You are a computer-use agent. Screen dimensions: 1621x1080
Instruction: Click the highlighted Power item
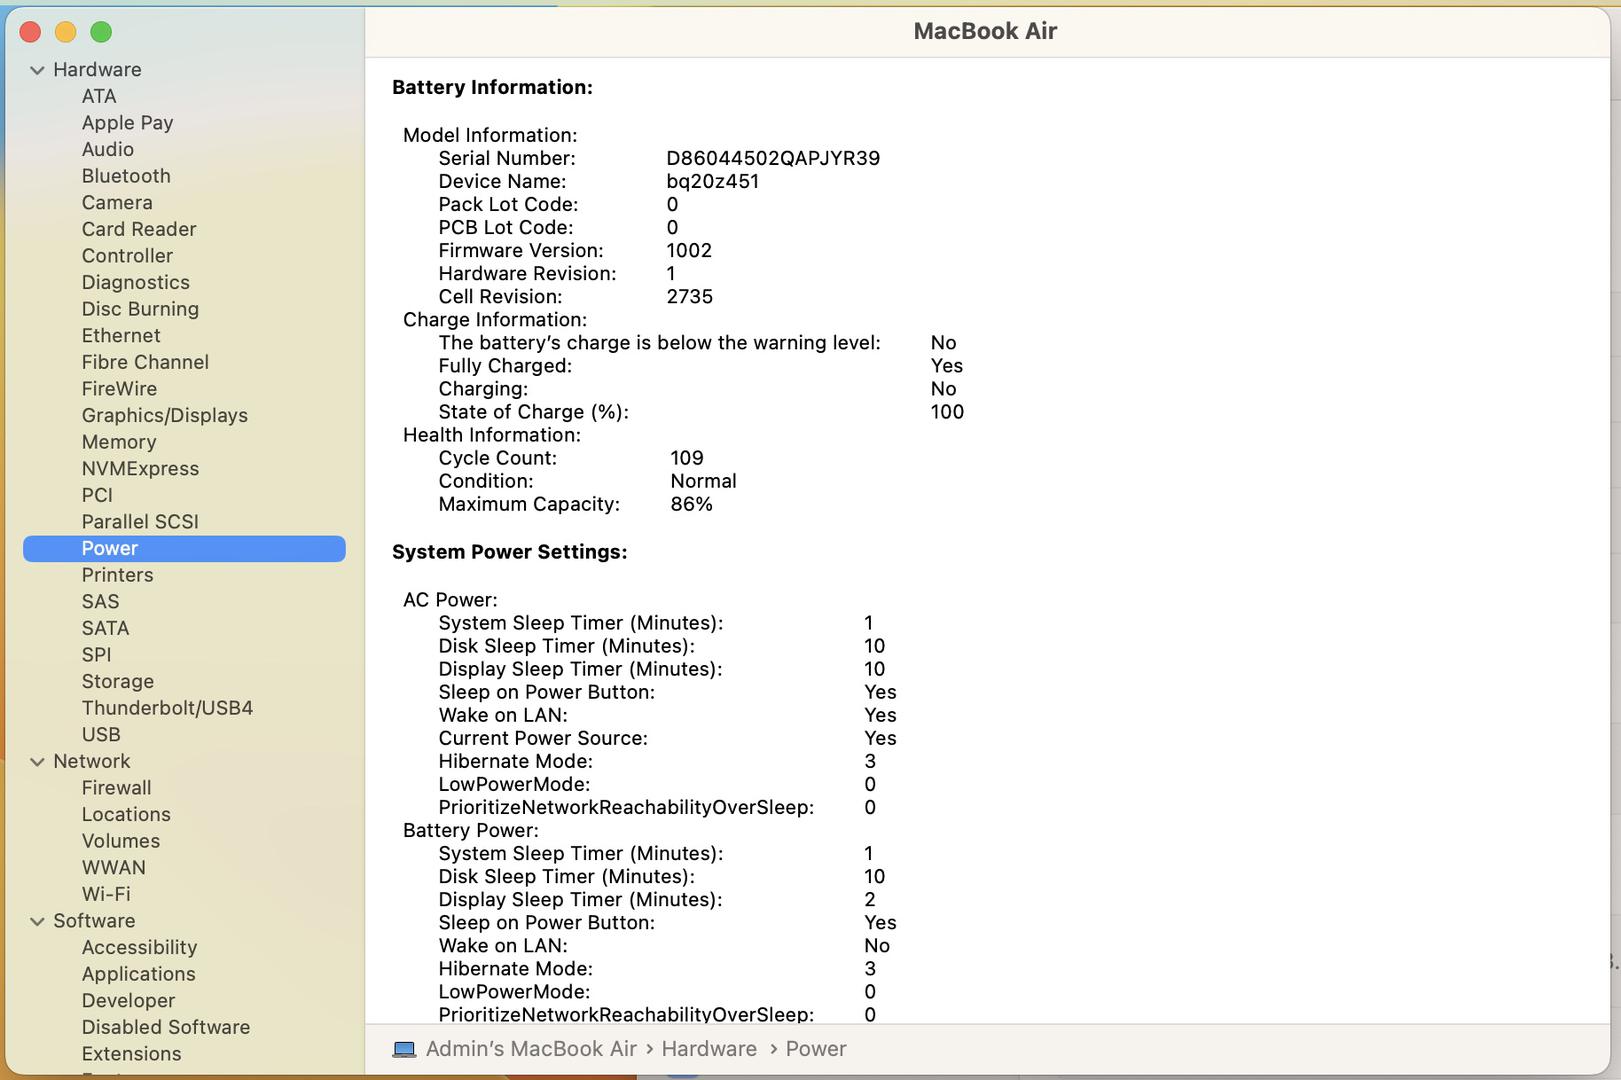[184, 548]
